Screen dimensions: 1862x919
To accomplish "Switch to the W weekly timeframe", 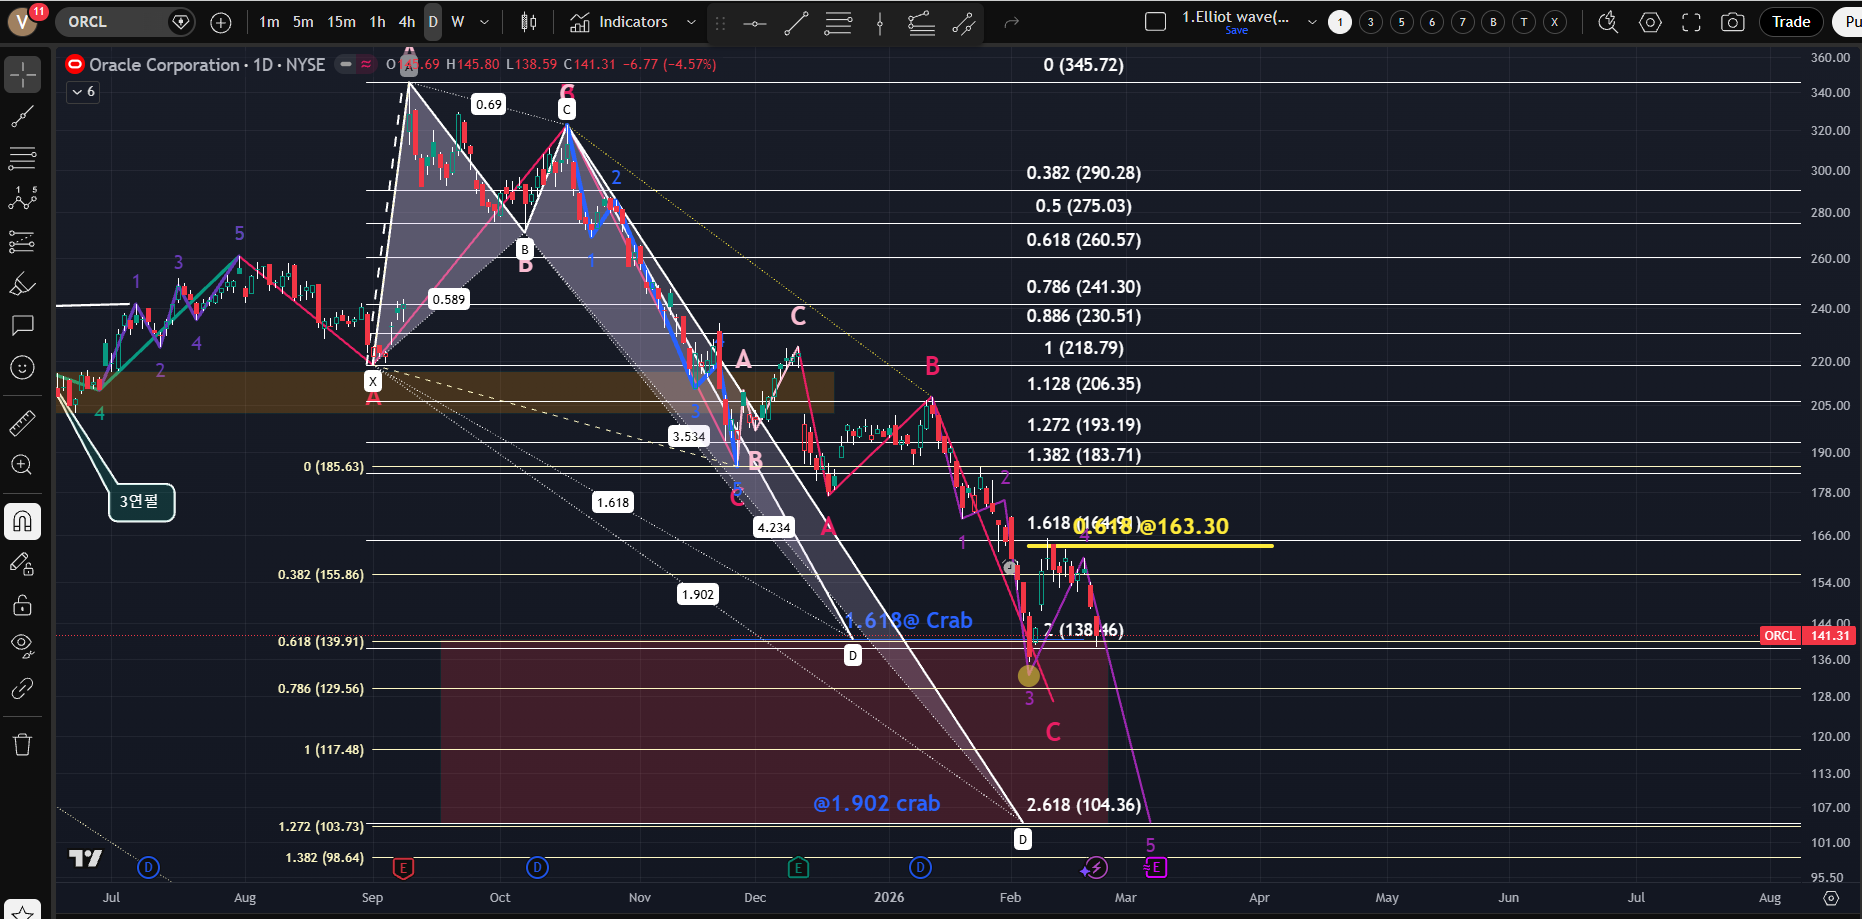I will (458, 22).
